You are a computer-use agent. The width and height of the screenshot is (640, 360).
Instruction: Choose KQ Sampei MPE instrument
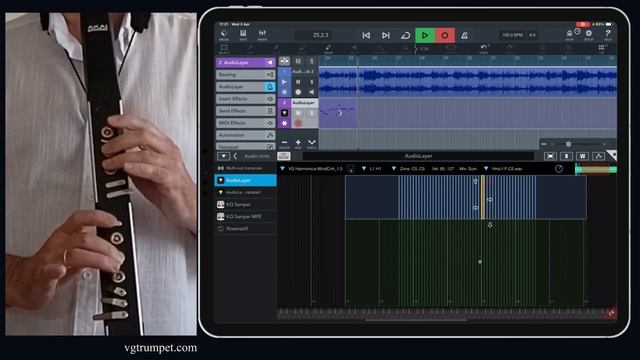[x=246, y=217]
